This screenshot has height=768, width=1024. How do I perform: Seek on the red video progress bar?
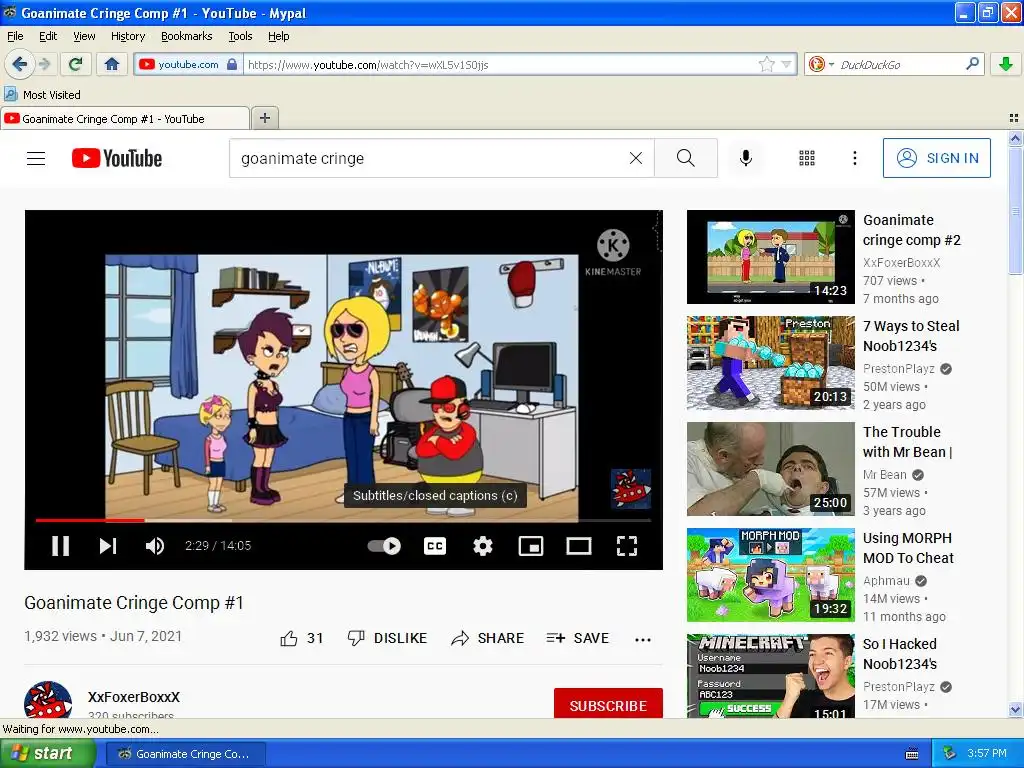point(343,520)
